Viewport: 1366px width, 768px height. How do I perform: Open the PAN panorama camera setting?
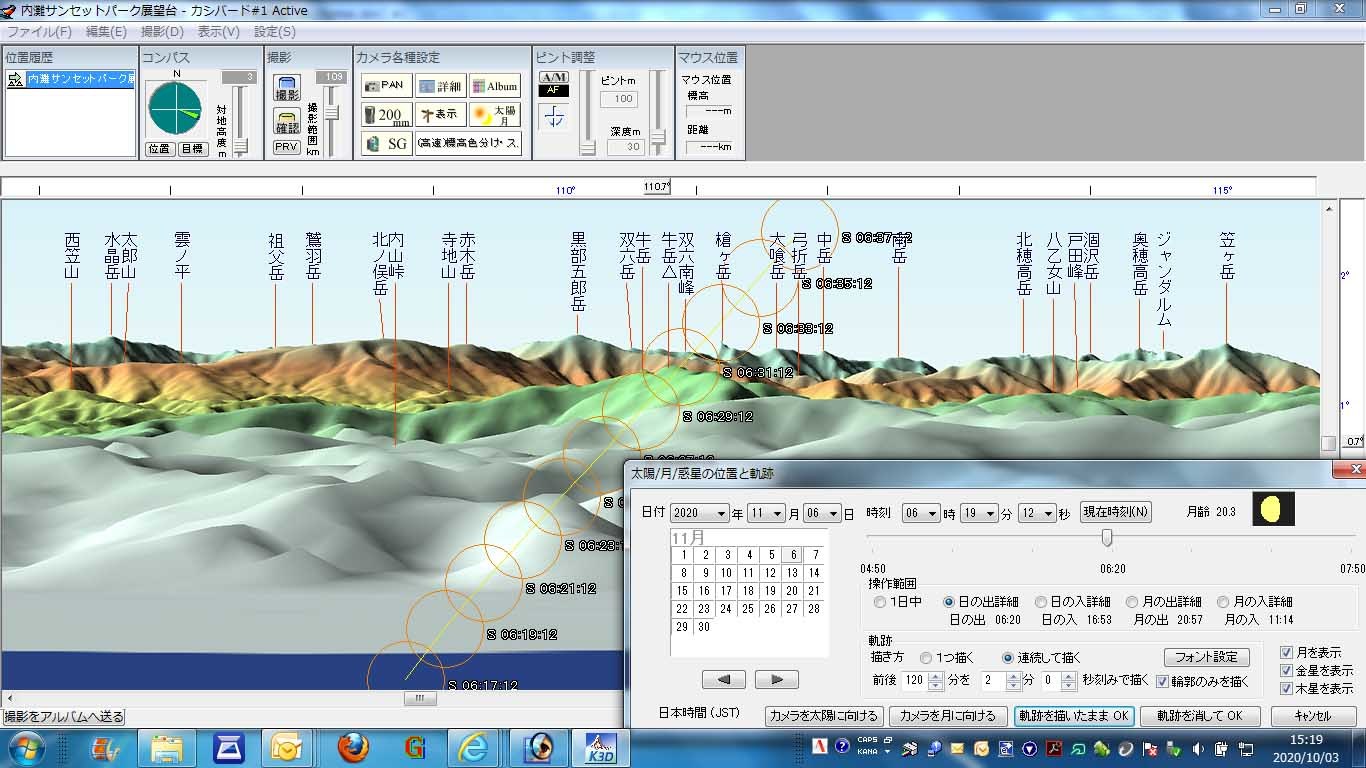pyautogui.click(x=386, y=86)
